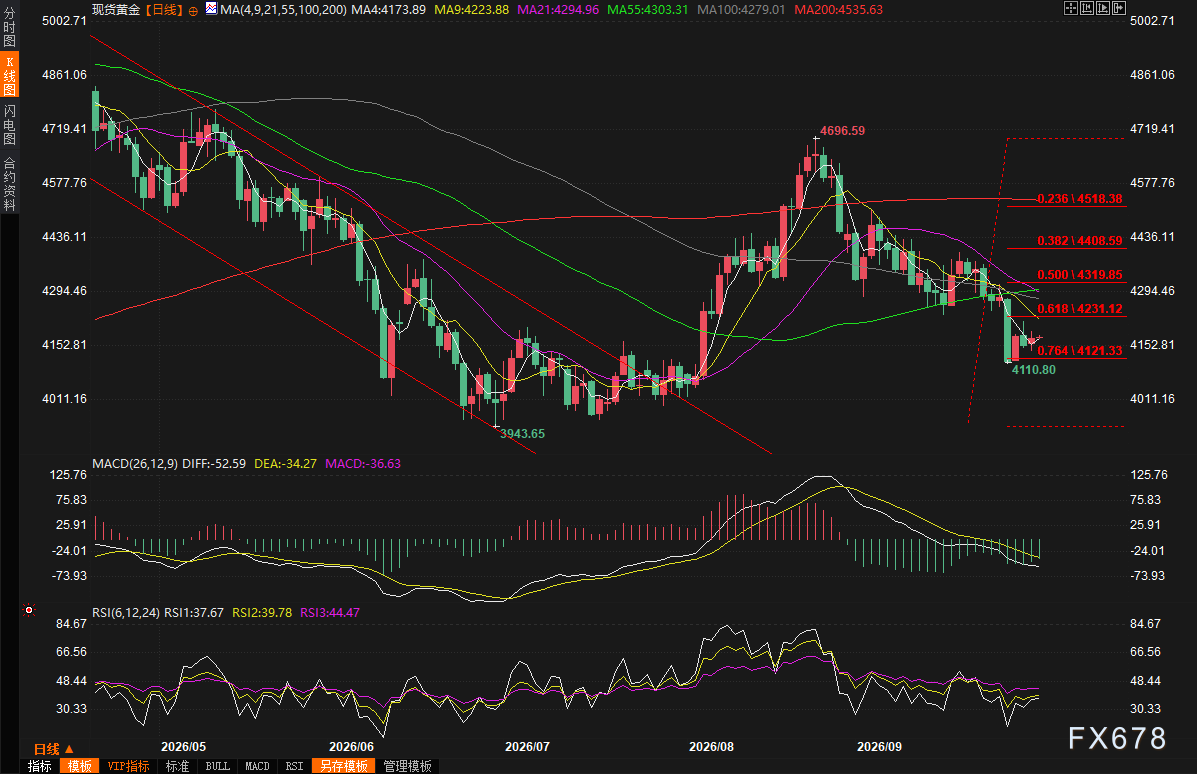Click the chart step-back axis icon
Viewport: 1197px width, 774px height.
1087,8
